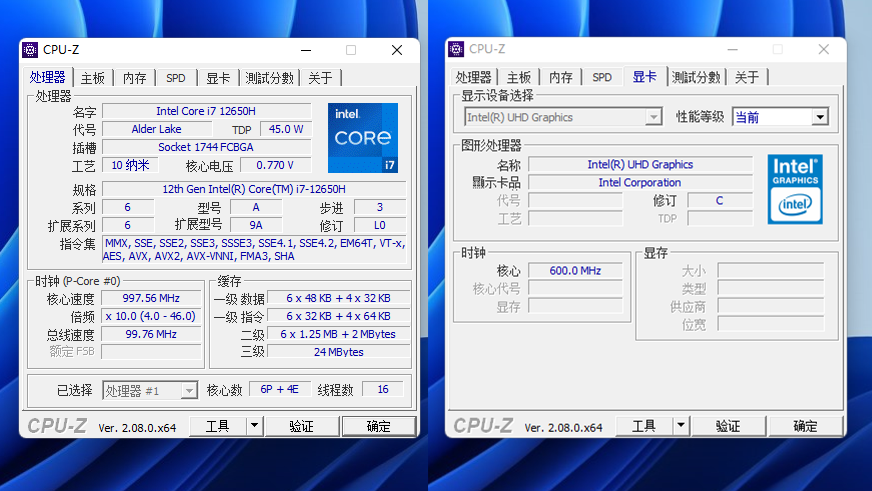Click the GPU core clock 600.0 MHz value
The image size is (872, 491).
click(575, 271)
